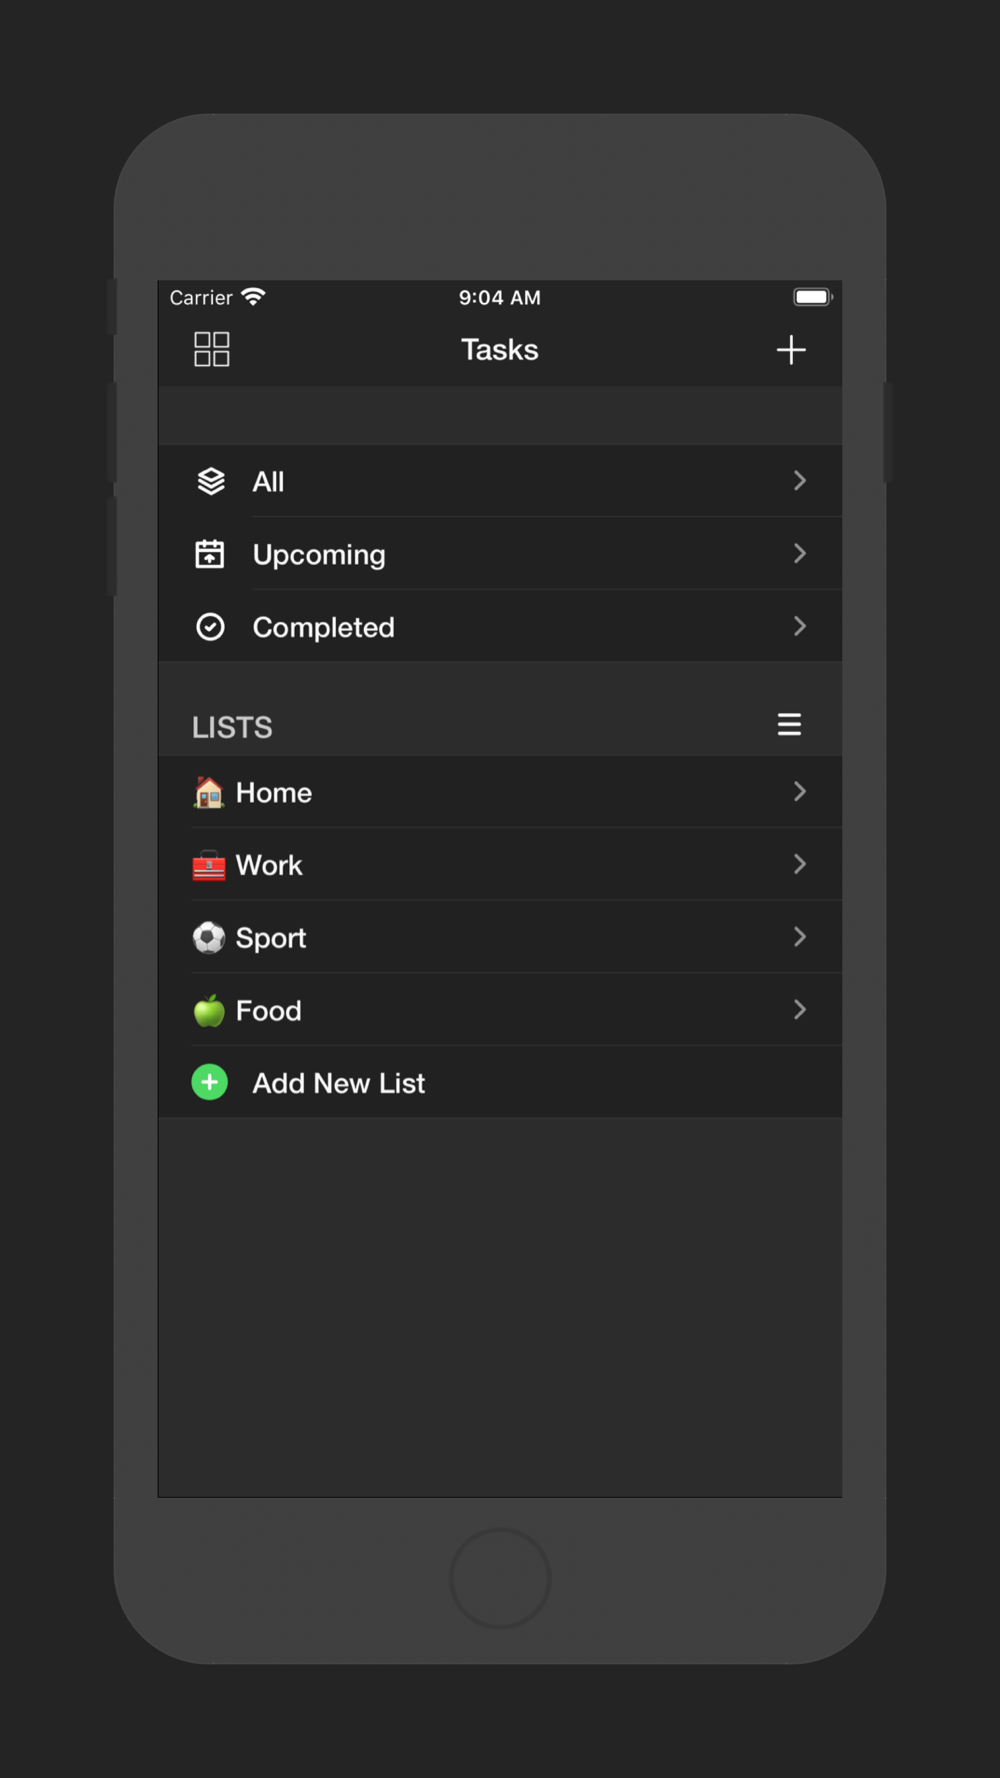Tap the Add New List label
This screenshot has height=1778, width=1000.
(339, 1083)
